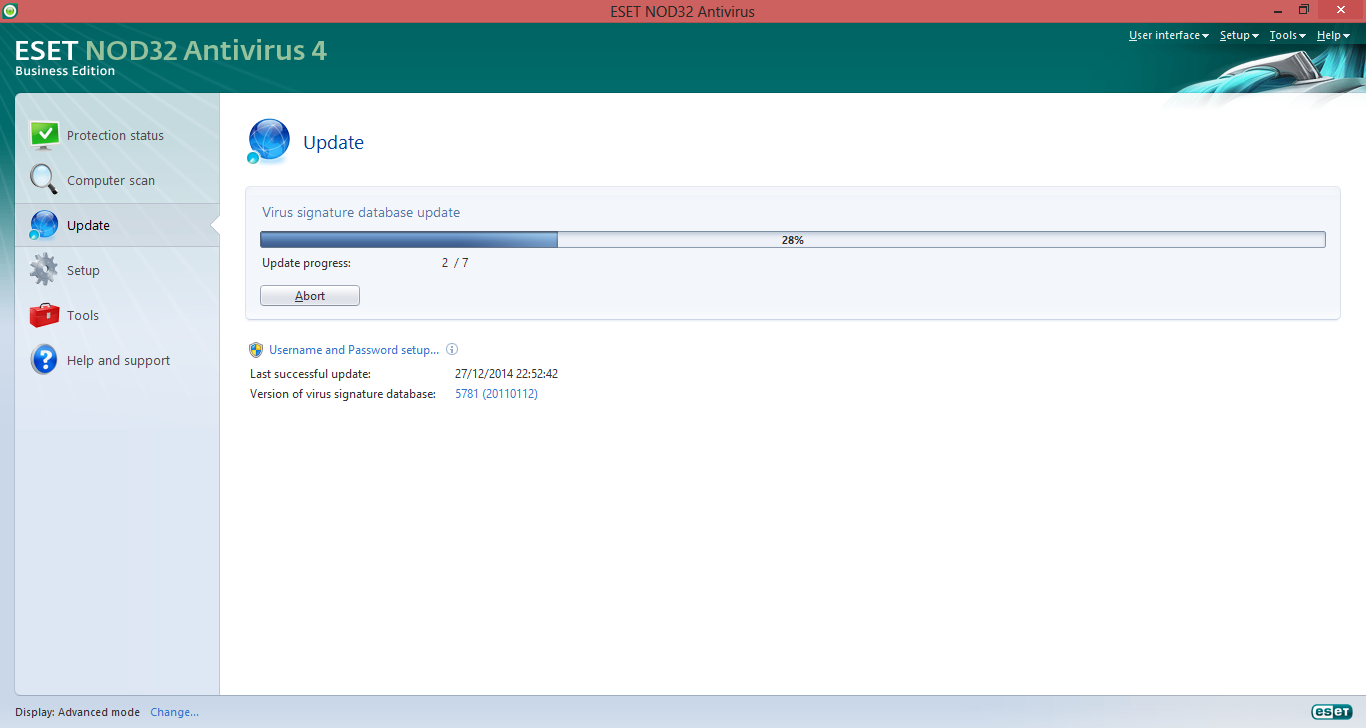Open the Help dropdown in top menu
Viewport: 1366px width, 728px height.
[x=1333, y=35]
